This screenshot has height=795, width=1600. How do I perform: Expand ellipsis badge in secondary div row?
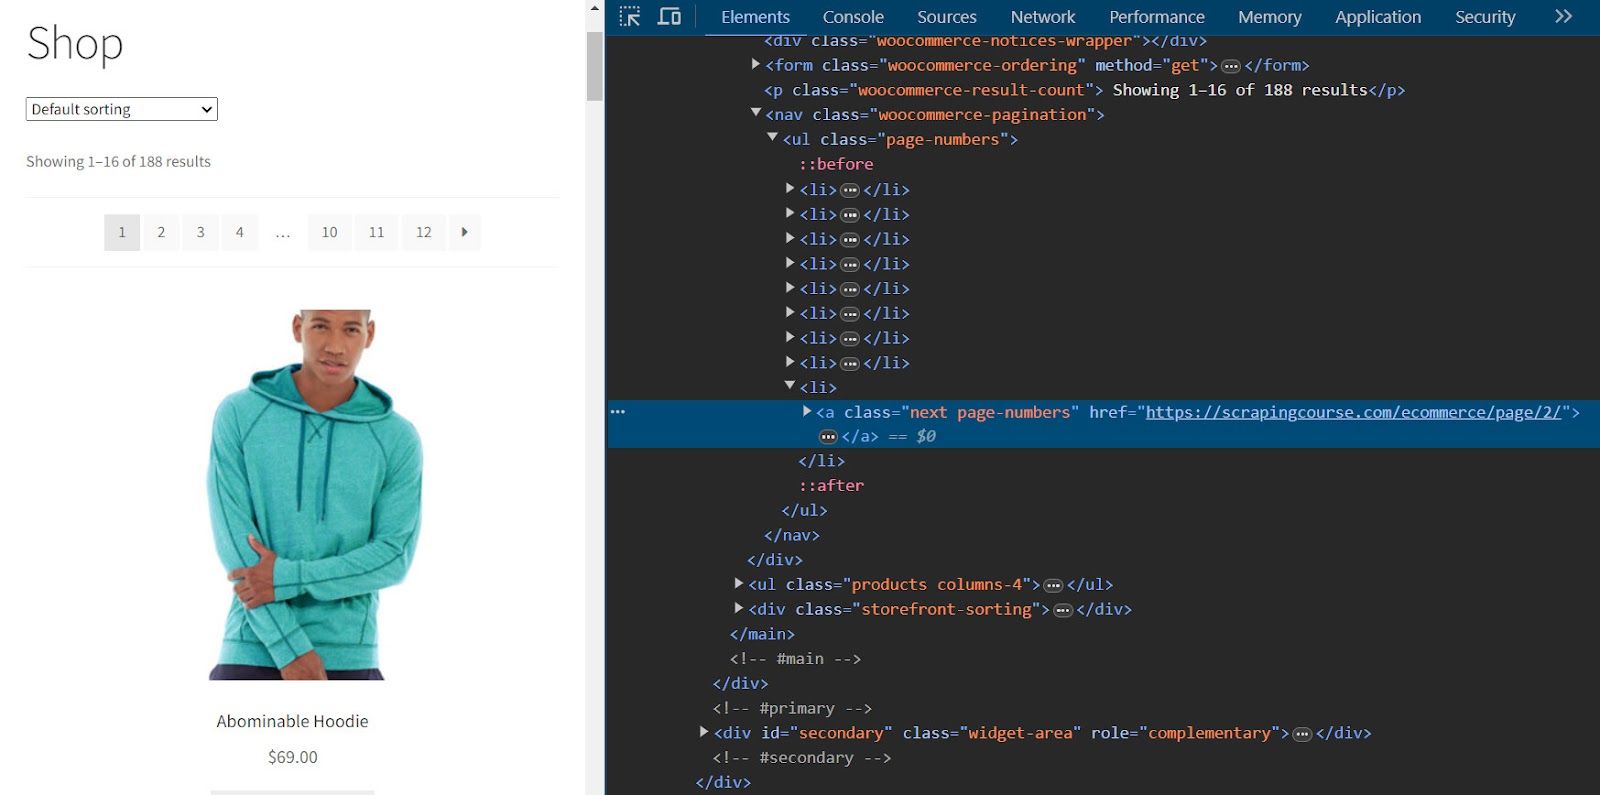1302,734
